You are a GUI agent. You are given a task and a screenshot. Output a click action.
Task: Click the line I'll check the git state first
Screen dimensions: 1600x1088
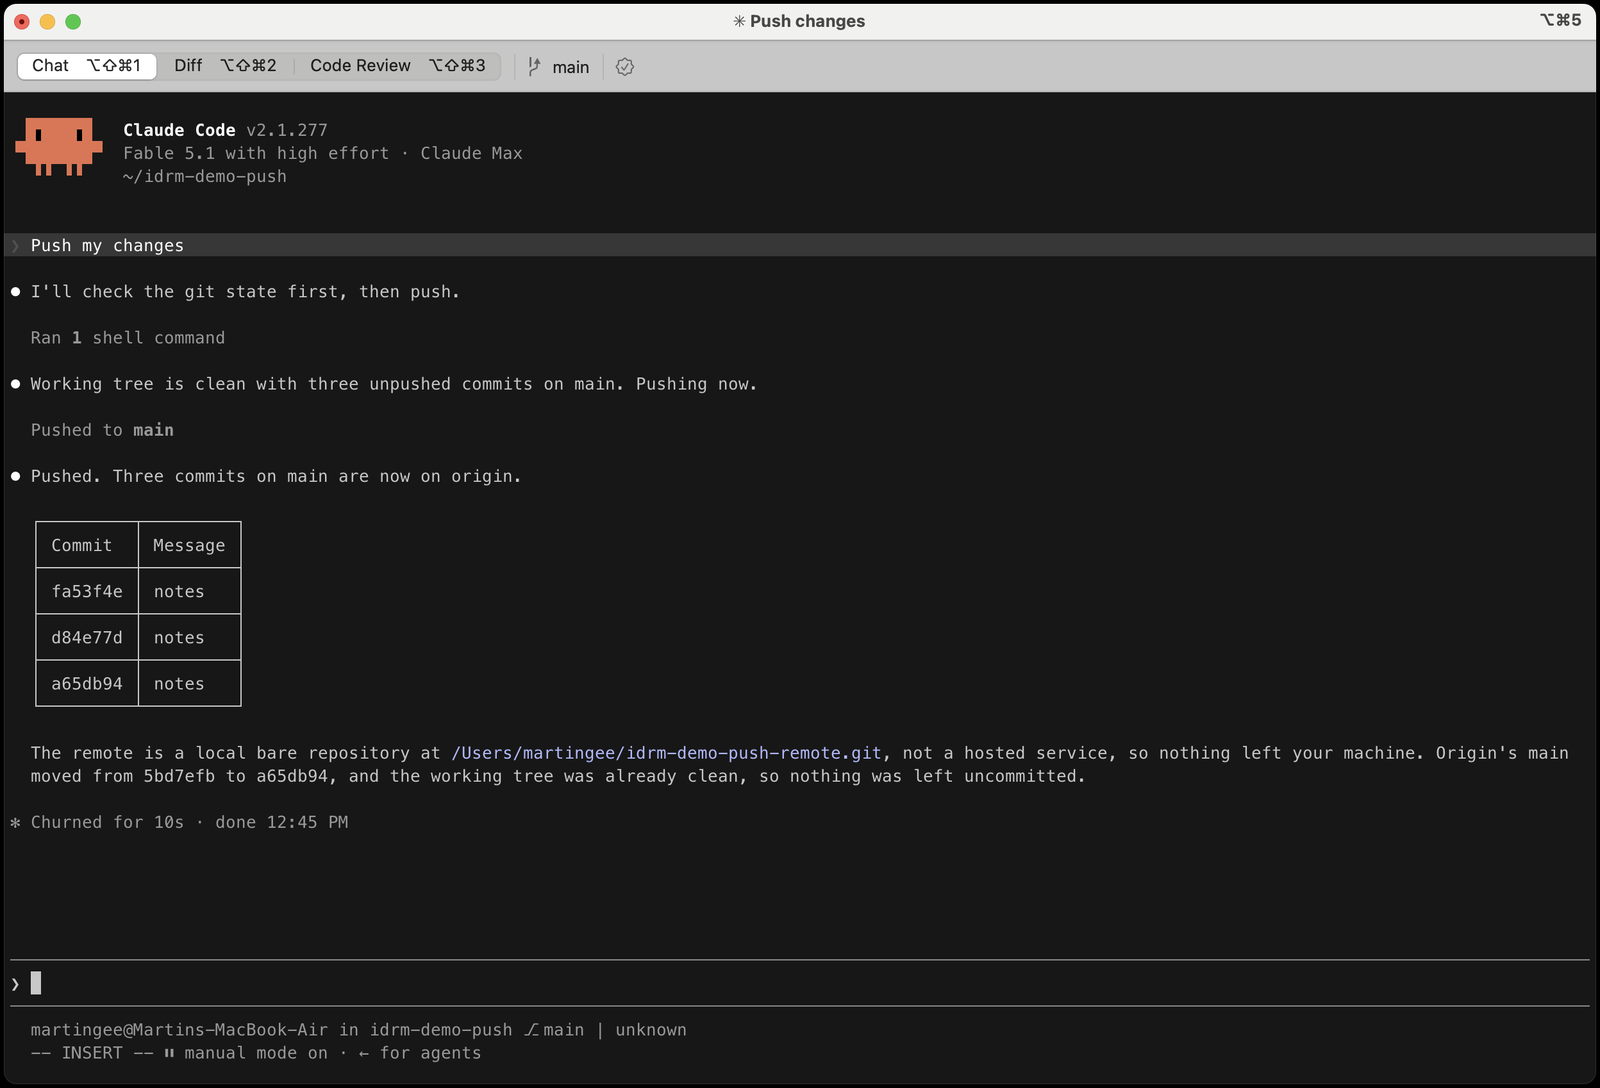pyautogui.click(x=245, y=292)
